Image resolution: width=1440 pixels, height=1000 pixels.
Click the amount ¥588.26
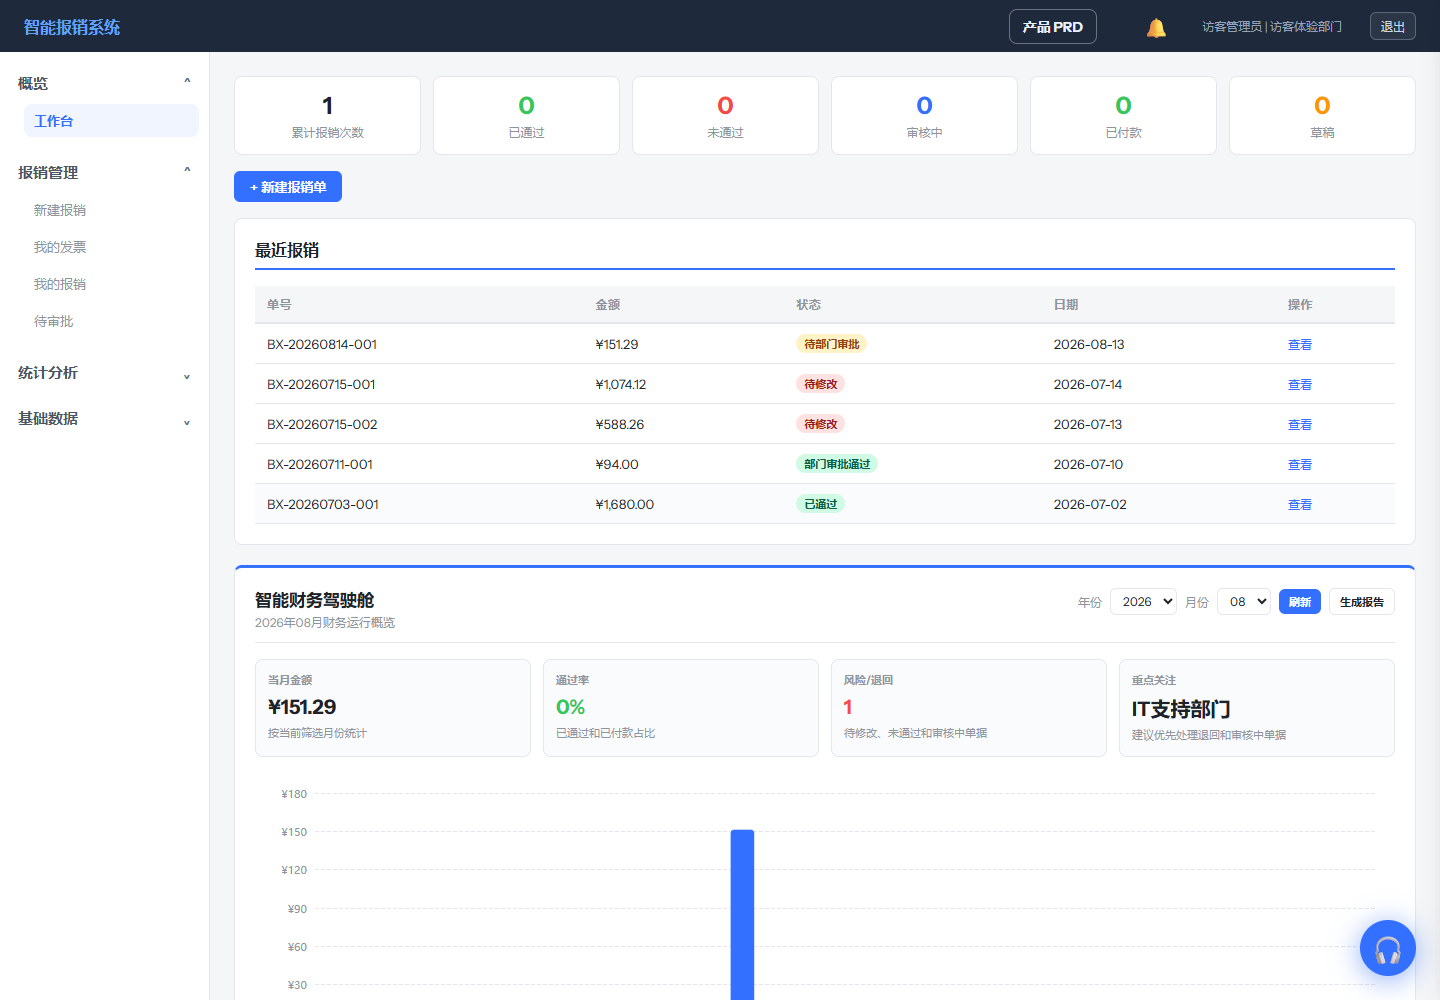click(x=620, y=424)
